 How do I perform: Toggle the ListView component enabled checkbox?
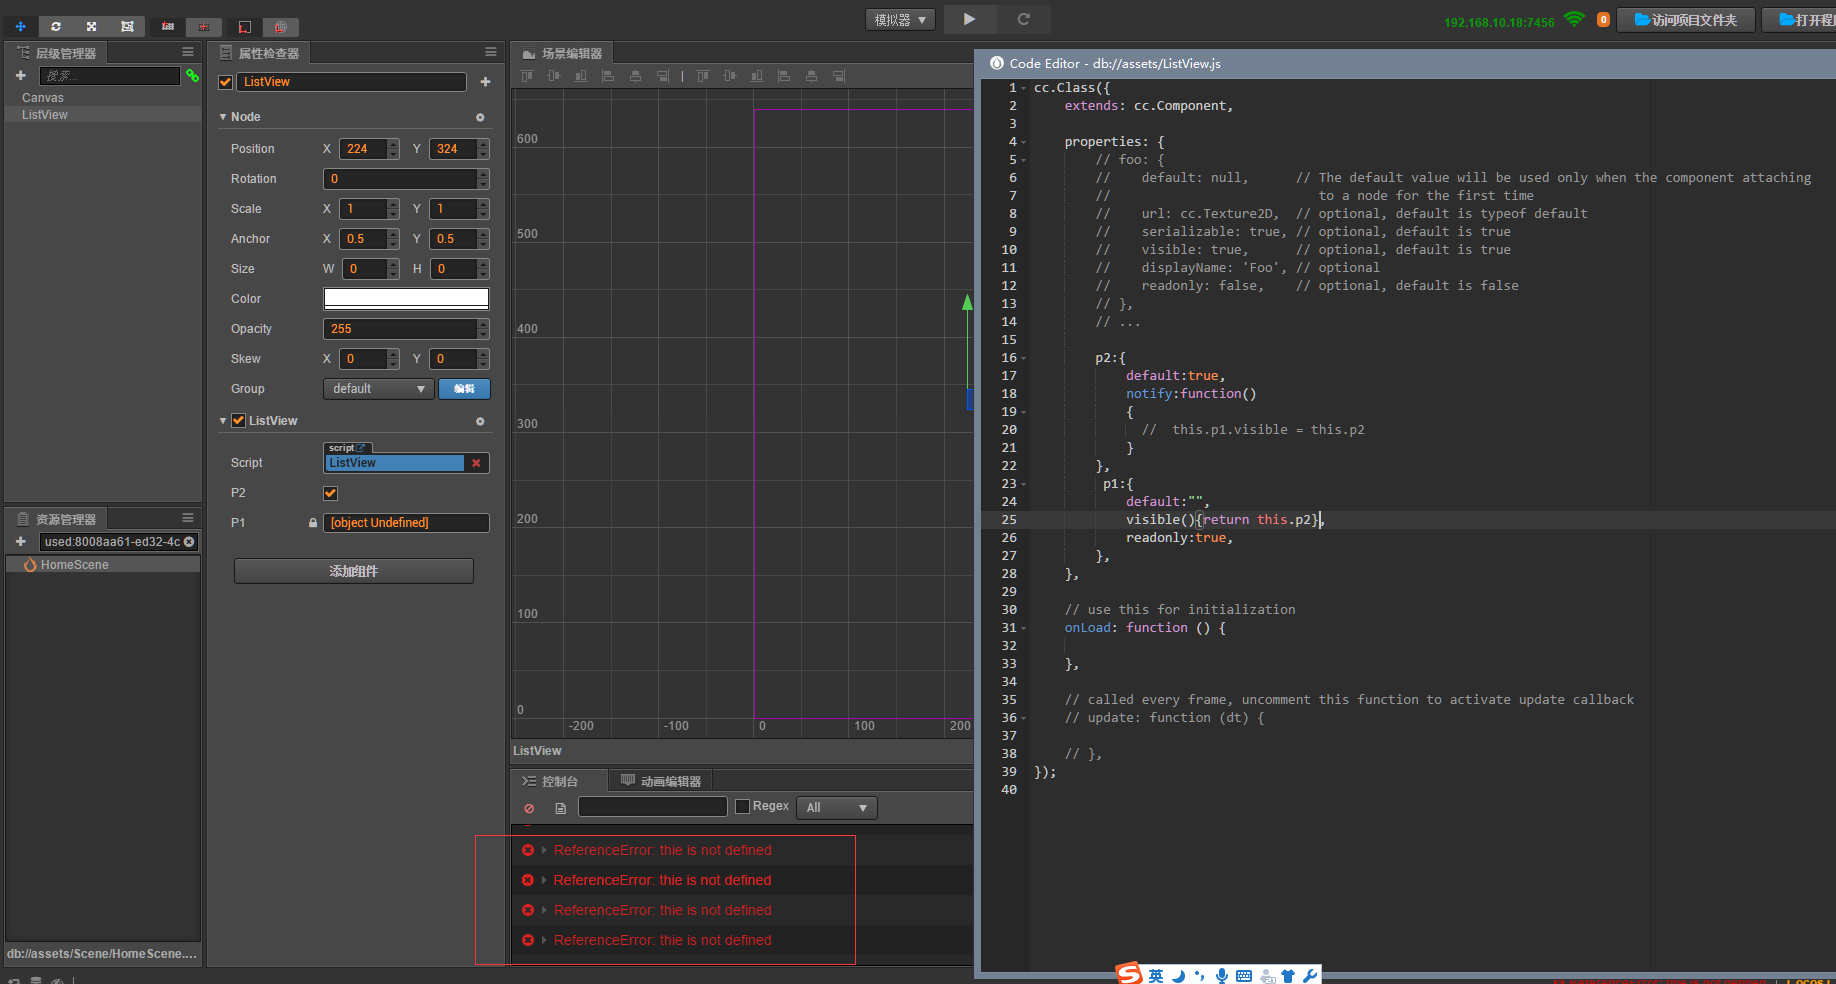pyautogui.click(x=238, y=421)
